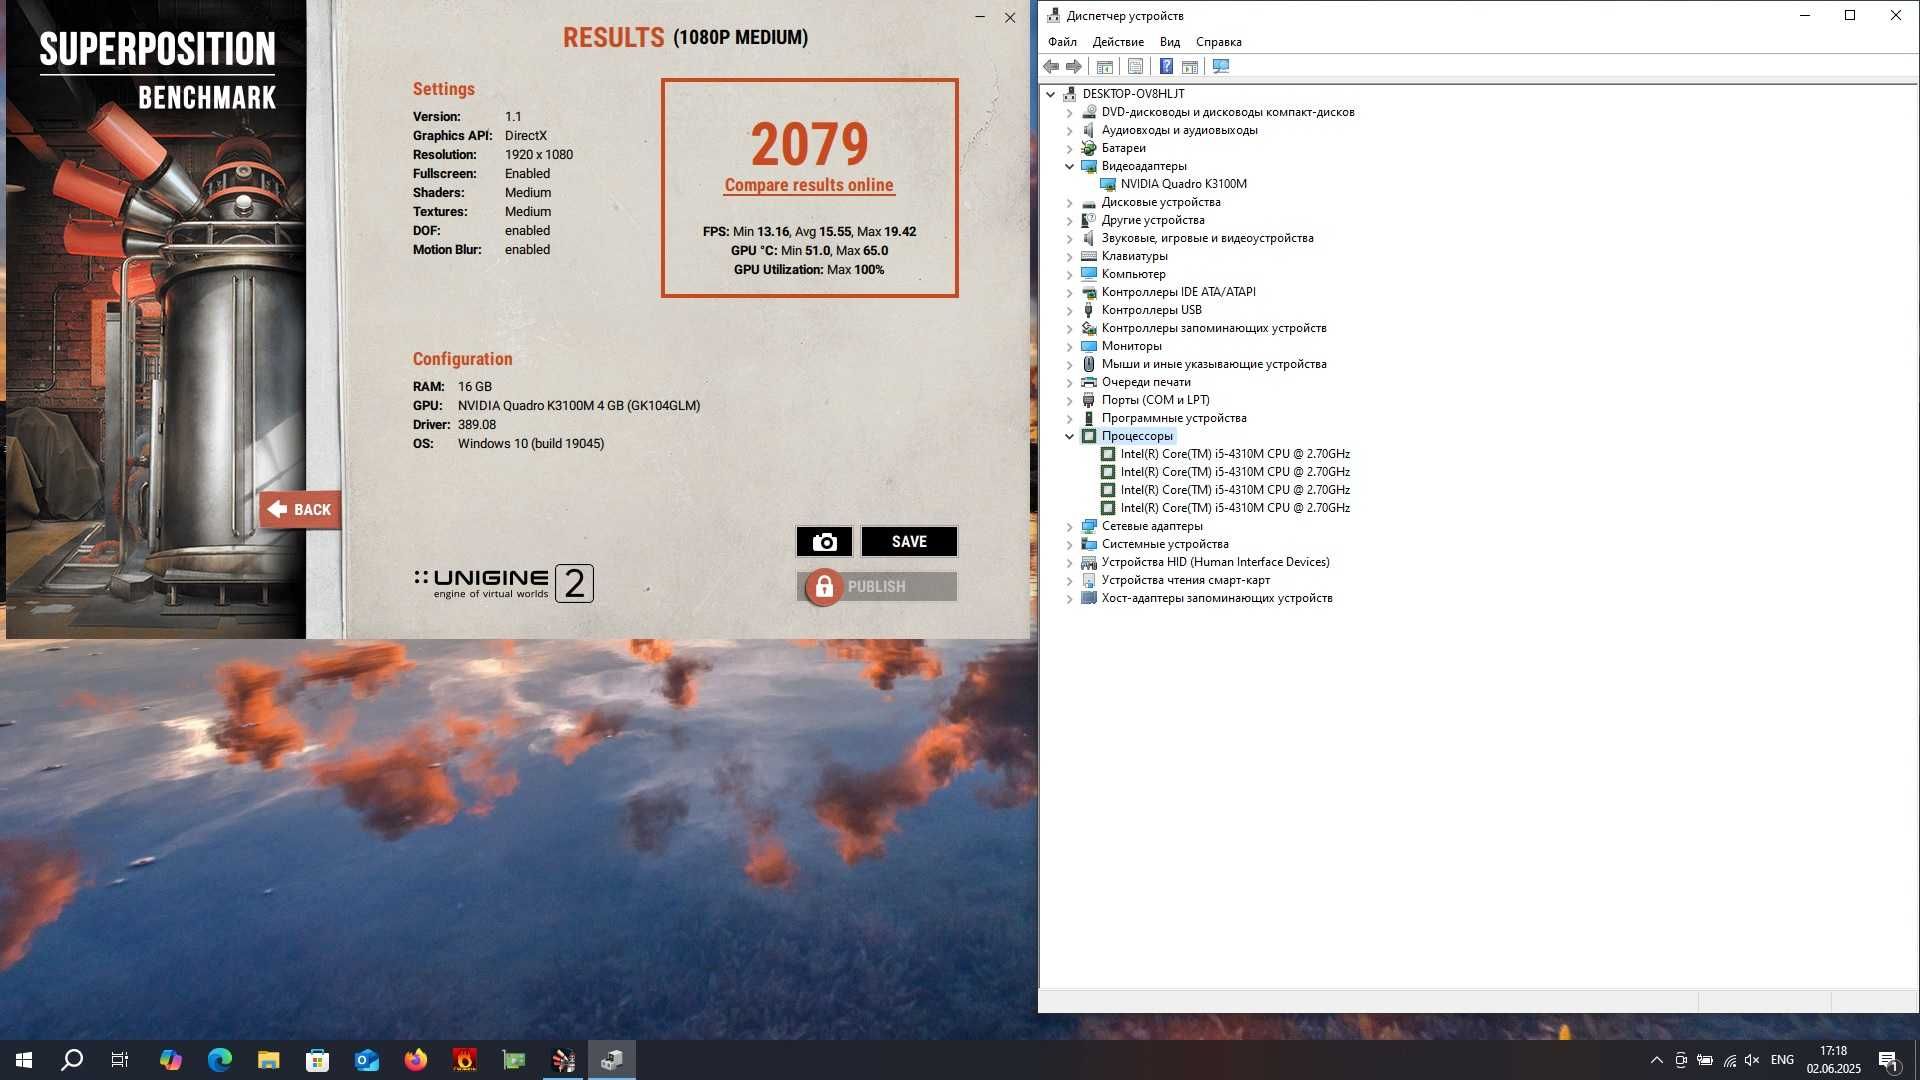Image resolution: width=1920 pixels, height=1080 pixels.
Task: Expand the Батареи category
Action: [x=1069, y=148]
